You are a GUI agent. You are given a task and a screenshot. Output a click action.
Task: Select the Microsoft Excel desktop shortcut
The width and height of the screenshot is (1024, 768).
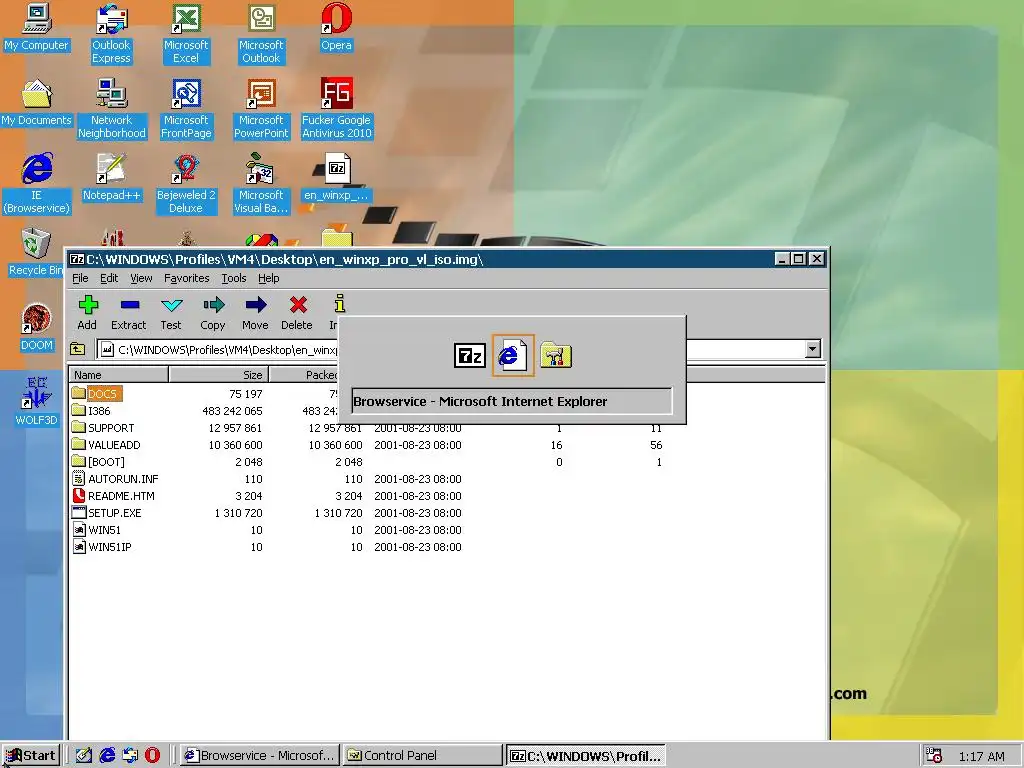tap(186, 34)
